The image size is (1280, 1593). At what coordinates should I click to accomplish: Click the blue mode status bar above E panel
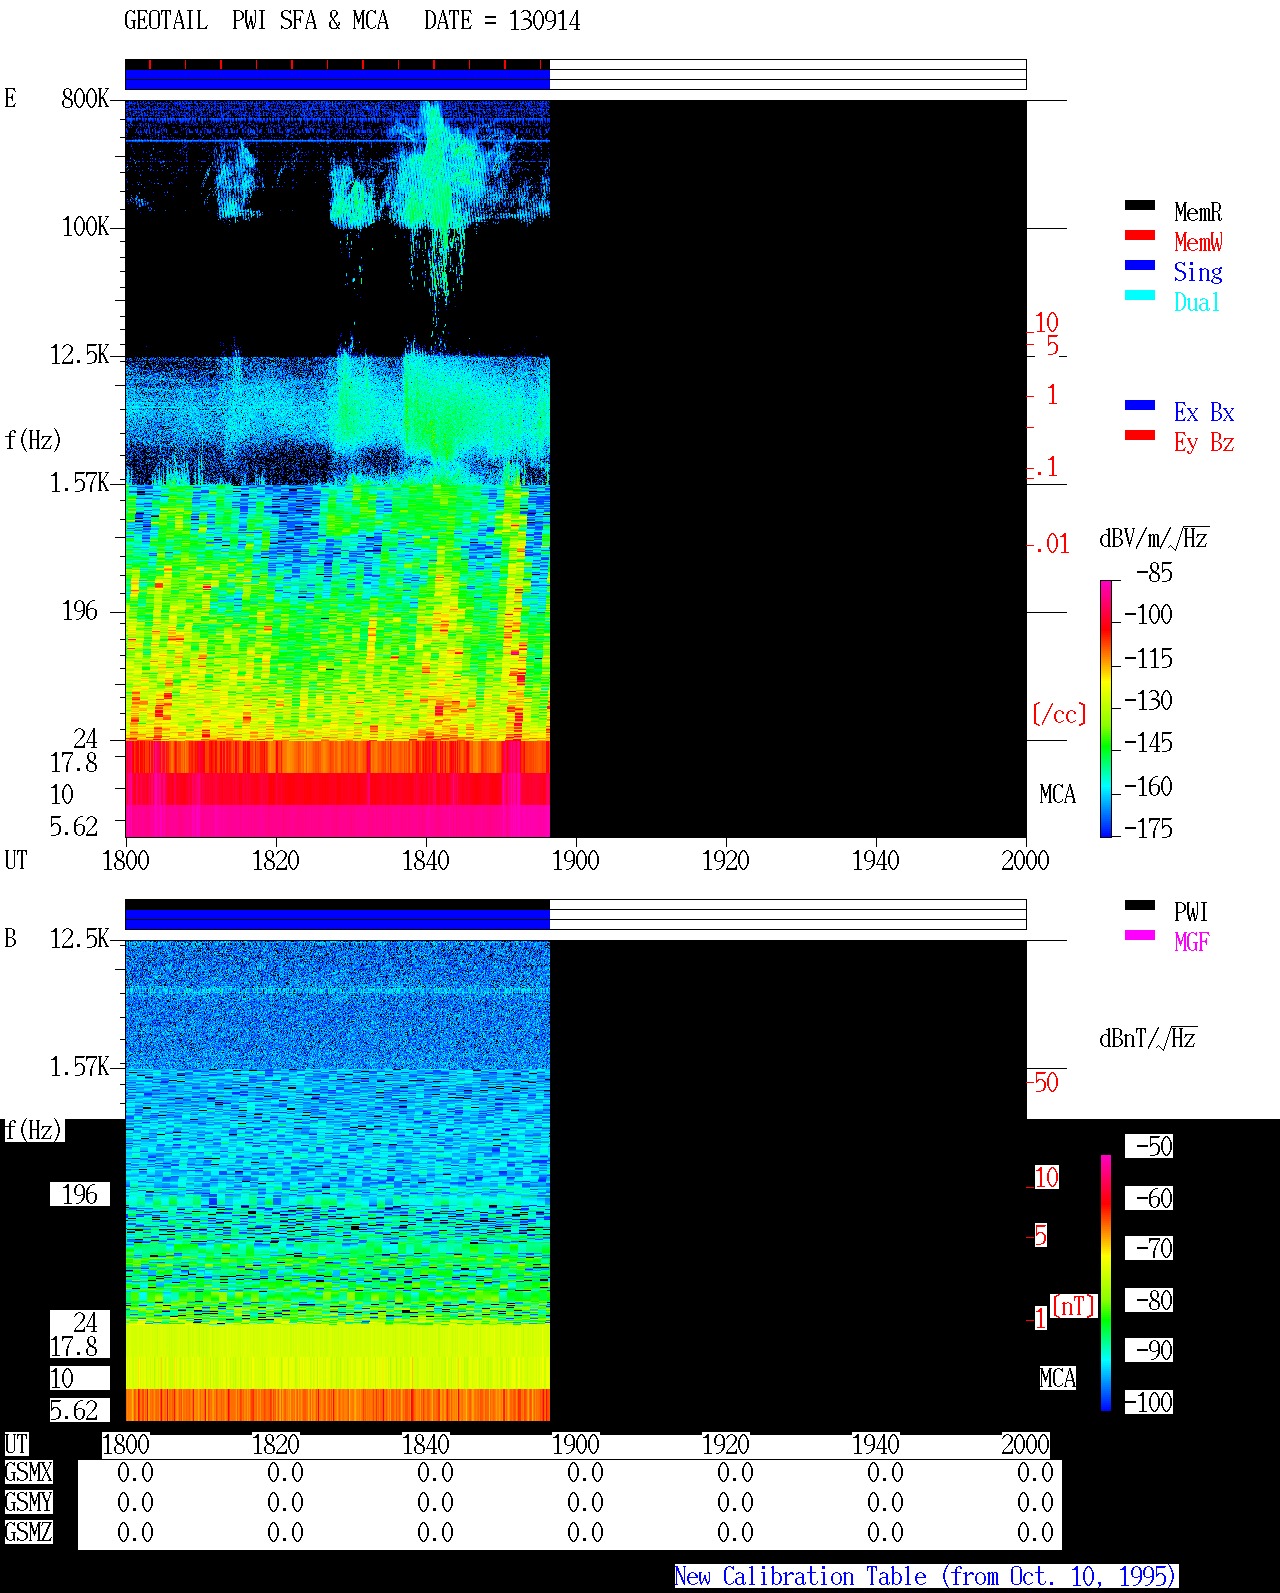click(x=337, y=79)
